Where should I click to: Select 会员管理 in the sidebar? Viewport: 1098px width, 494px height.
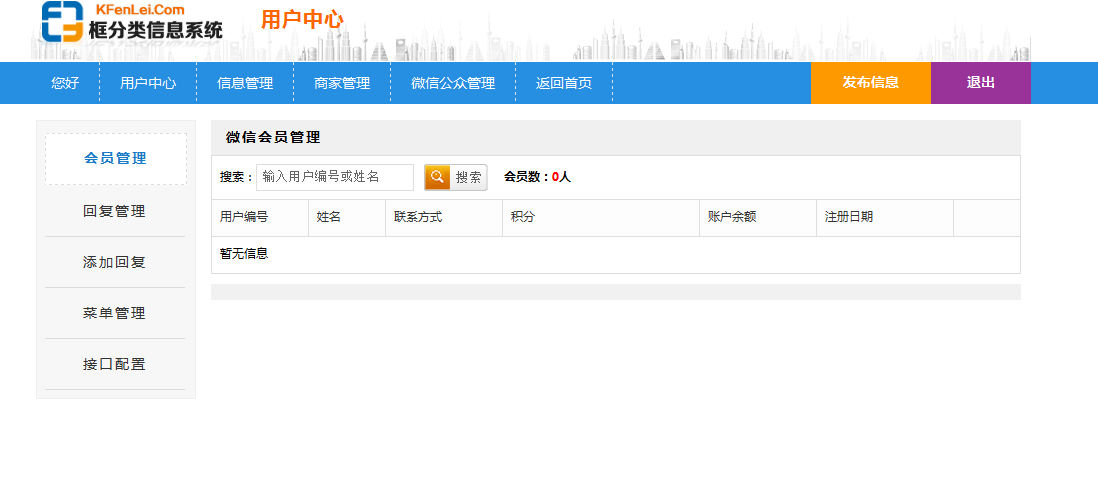[x=115, y=158]
